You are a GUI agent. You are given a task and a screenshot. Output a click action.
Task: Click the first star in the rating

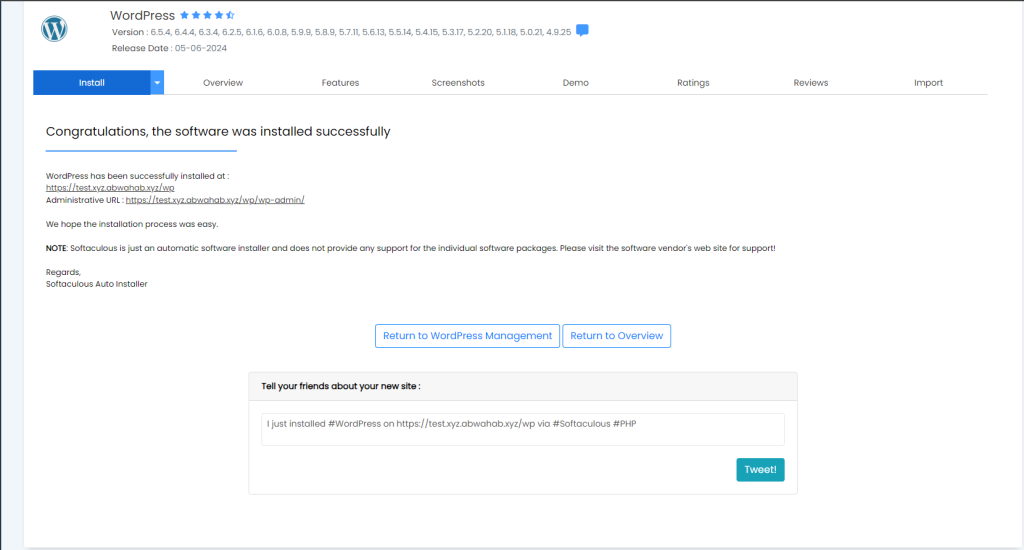(x=184, y=16)
